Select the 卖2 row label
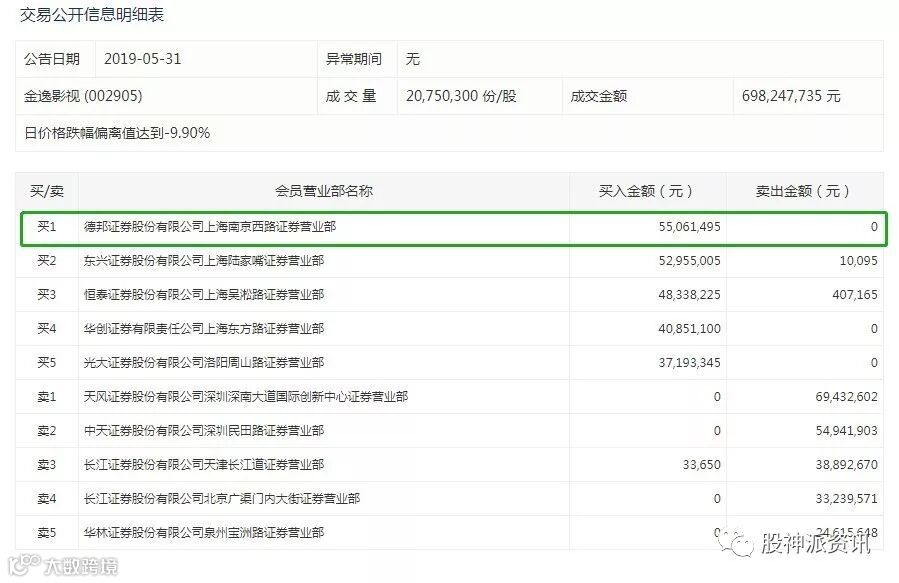The width and height of the screenshot is (899, 583). [x=47, y=431]
